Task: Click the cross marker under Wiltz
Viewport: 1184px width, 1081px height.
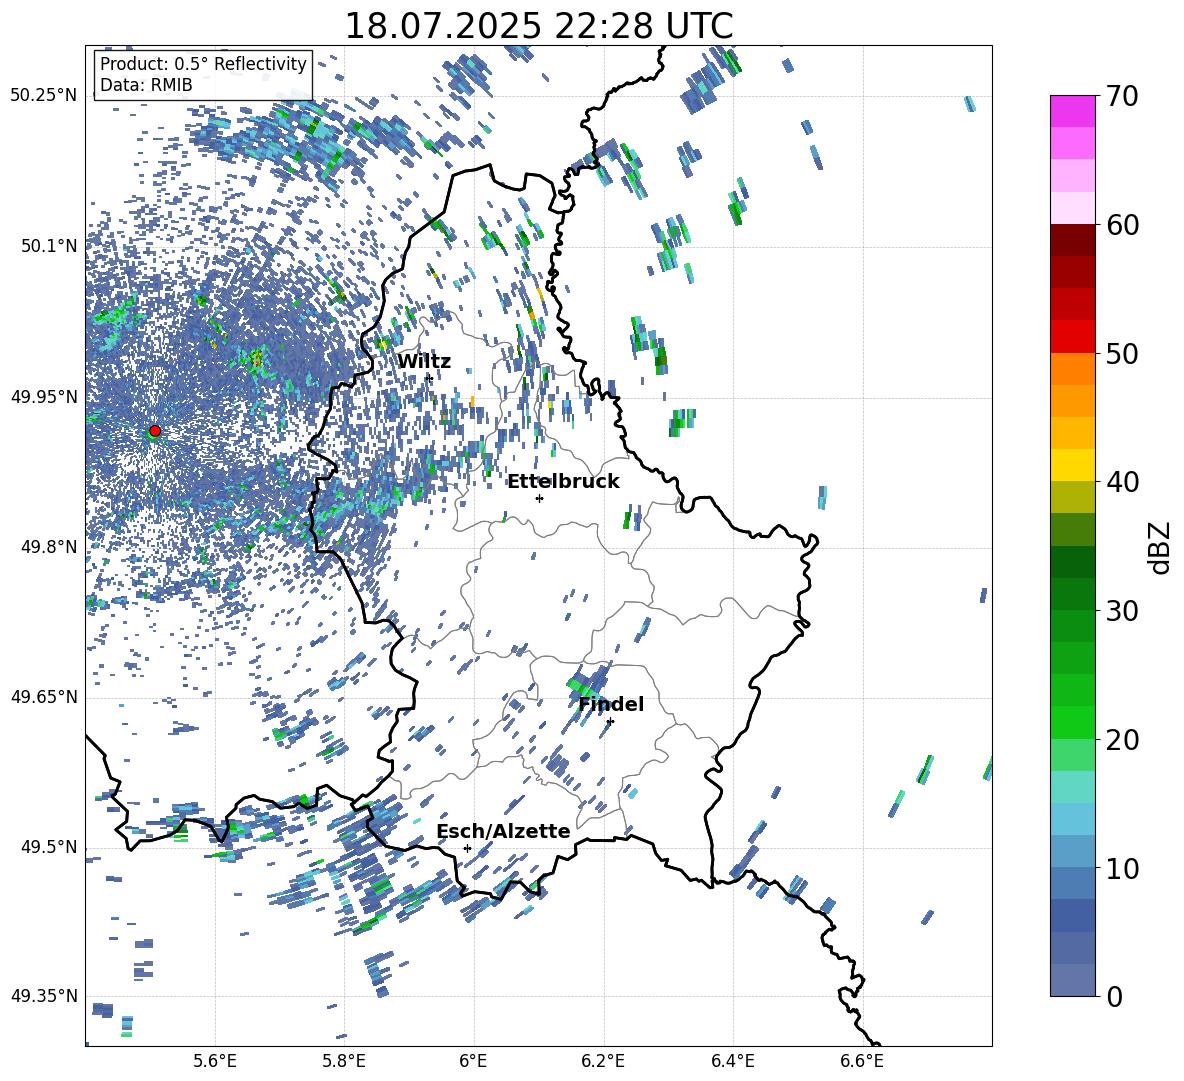Action: point(429,378)
